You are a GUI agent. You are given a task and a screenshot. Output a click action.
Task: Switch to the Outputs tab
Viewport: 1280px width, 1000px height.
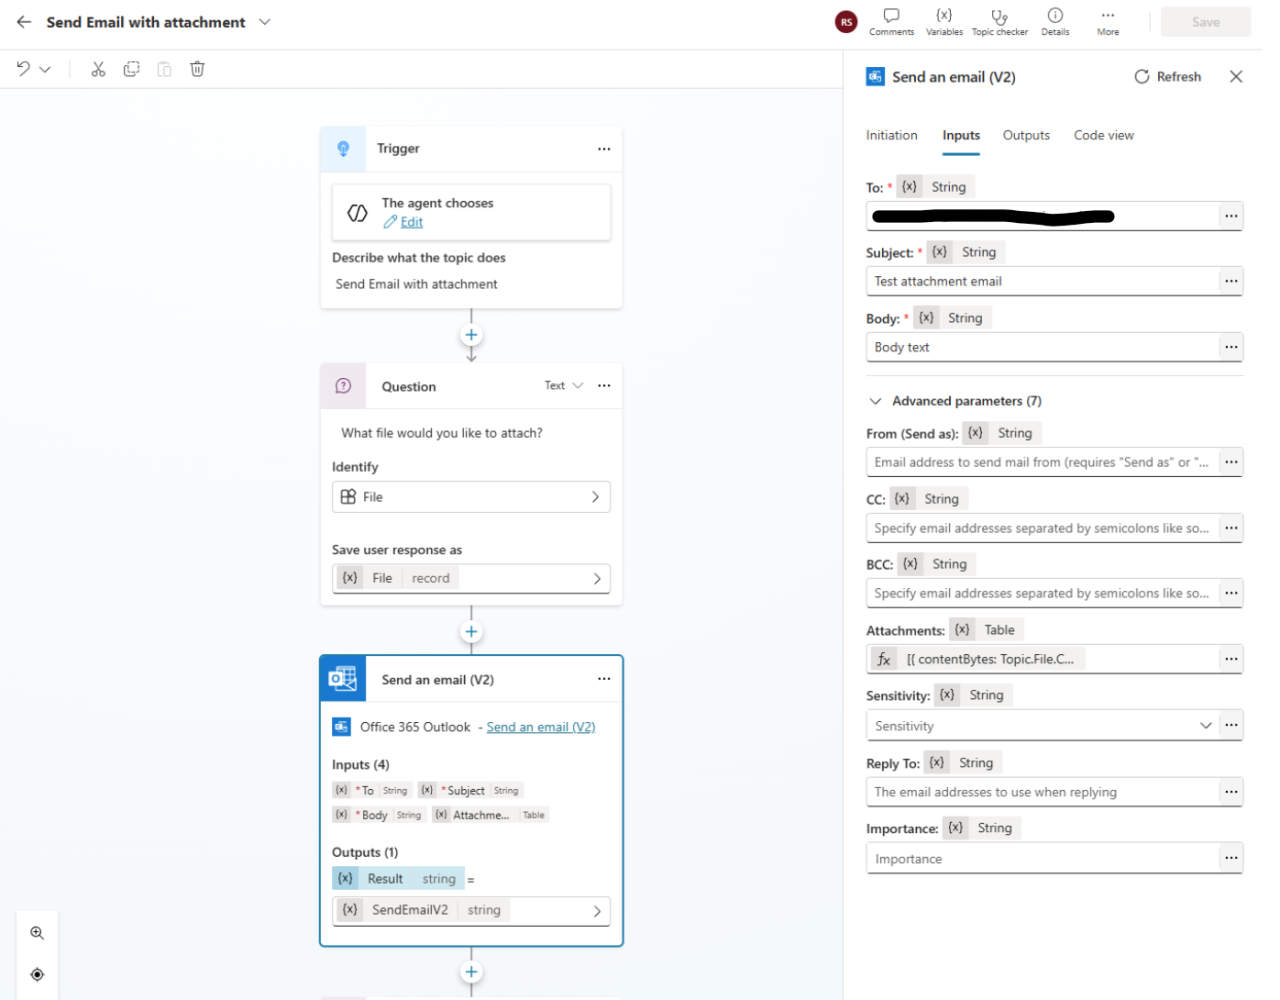(x=1026, y=136)
